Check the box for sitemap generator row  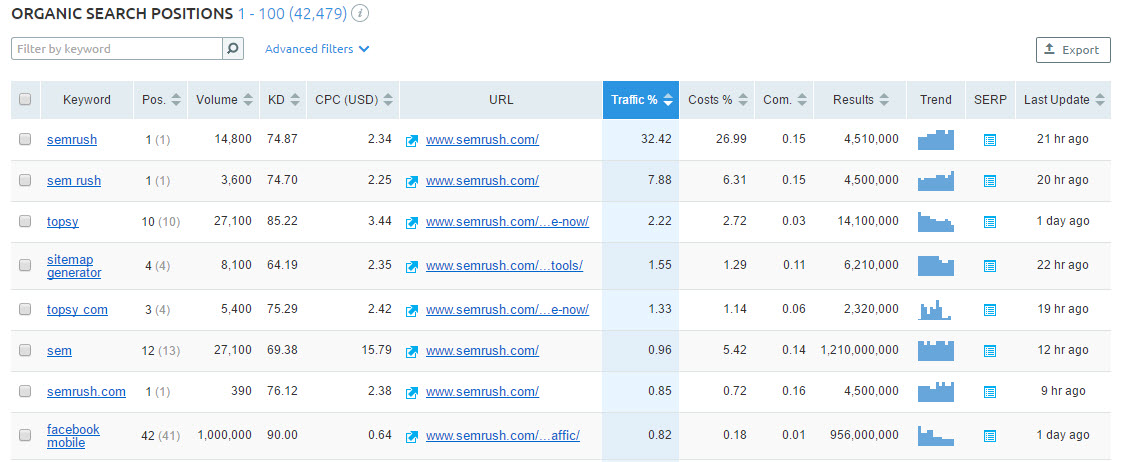[x=25, y=266]
